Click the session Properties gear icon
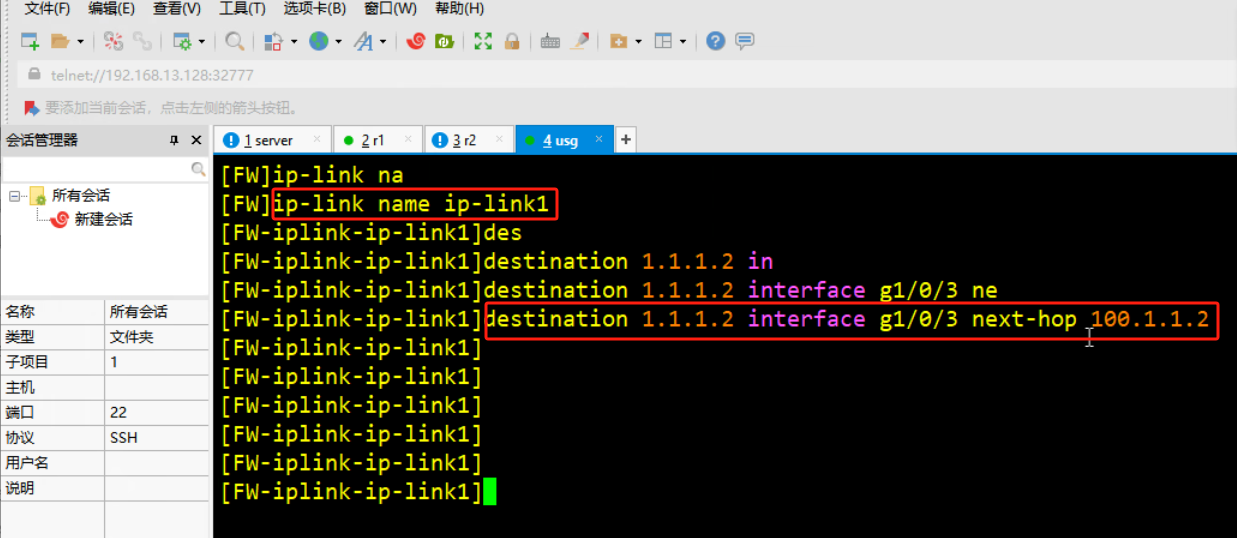The width and height of the screenshot is (1237, 538). point(182,41)
